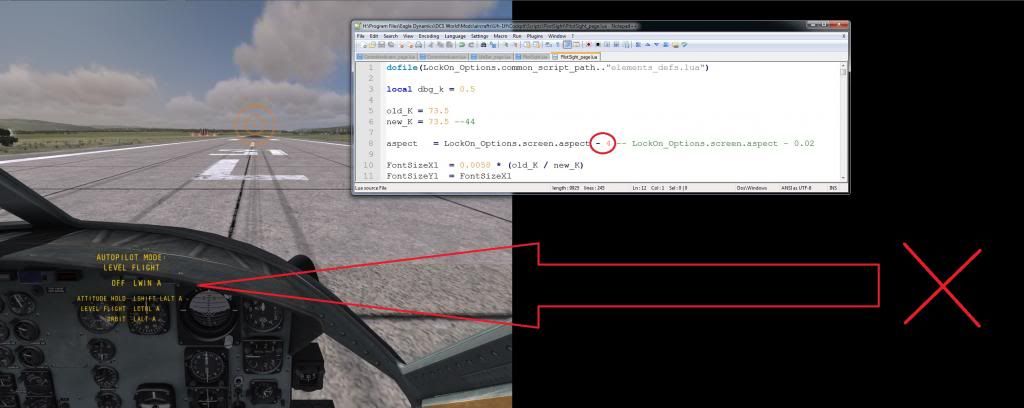Open the File menu in Notepad++

[360, 35]
